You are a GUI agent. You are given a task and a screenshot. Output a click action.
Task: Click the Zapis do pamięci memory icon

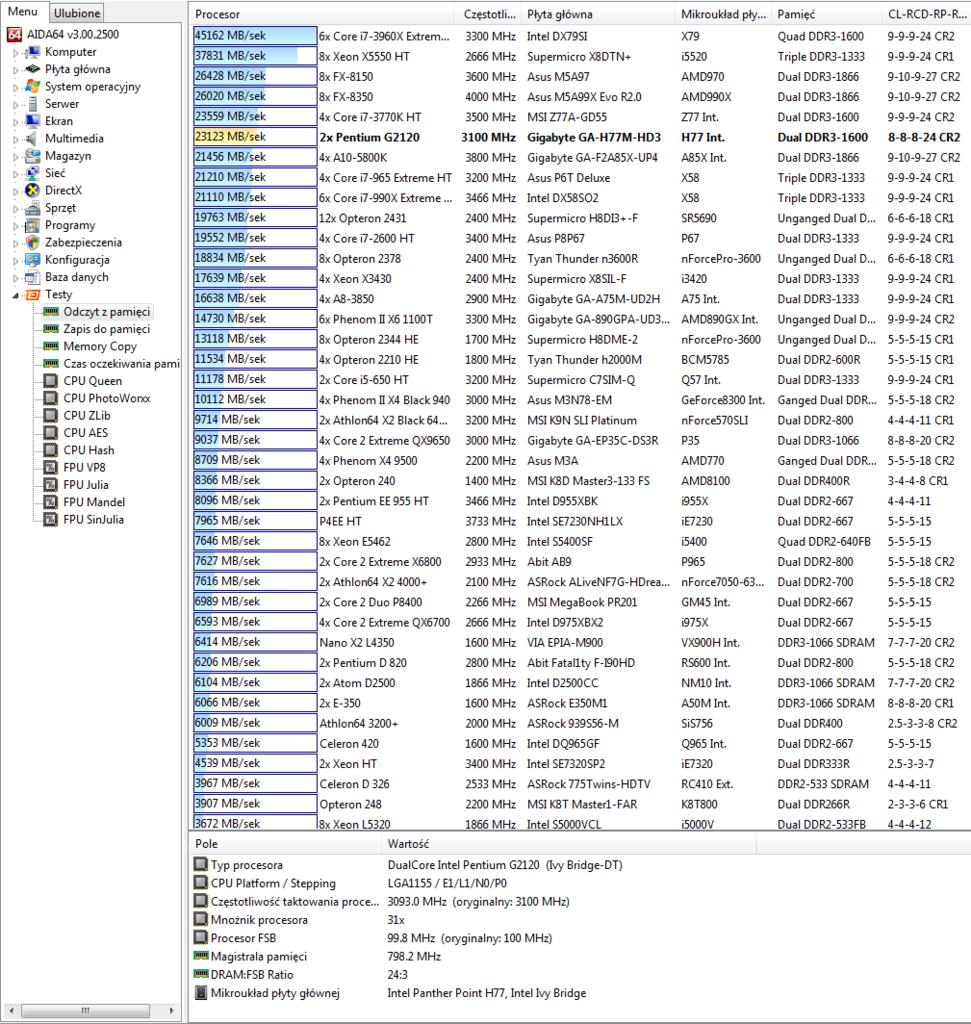[x=51, y=329]
